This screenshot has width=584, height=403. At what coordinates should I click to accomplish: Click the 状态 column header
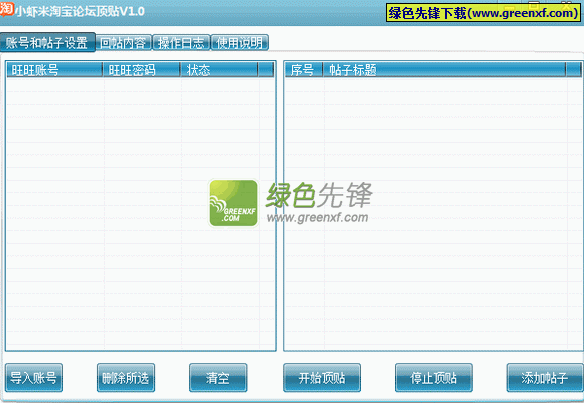(x=219, y=70)
